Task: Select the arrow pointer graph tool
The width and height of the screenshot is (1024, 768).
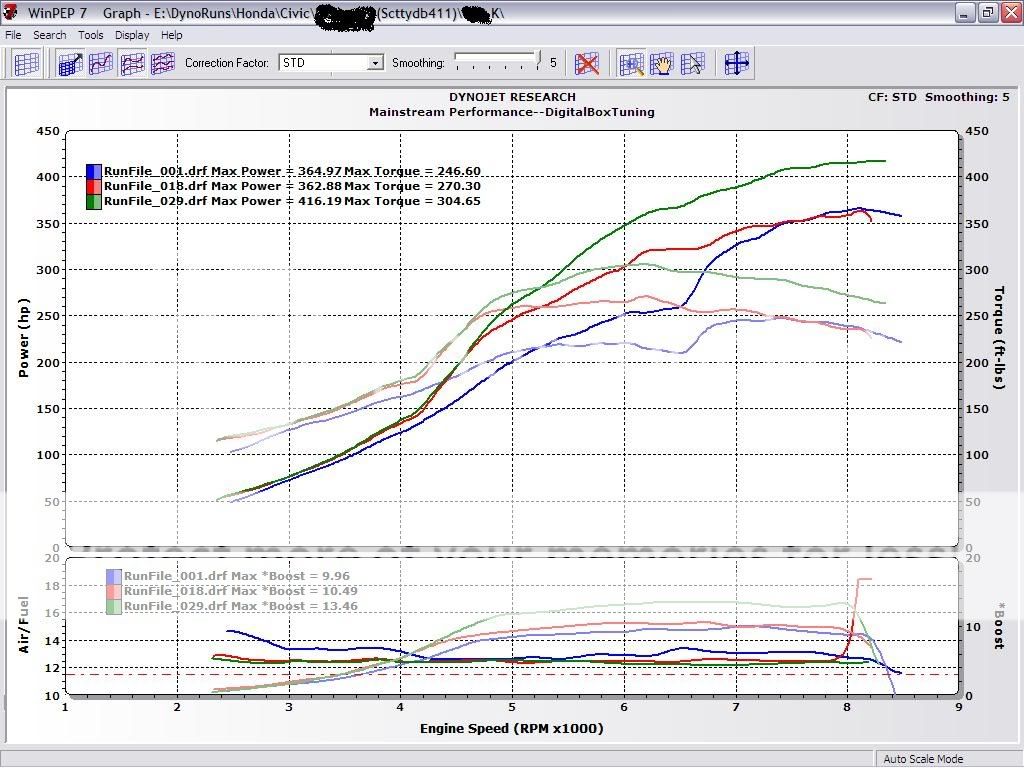Action: pos(693,63)
